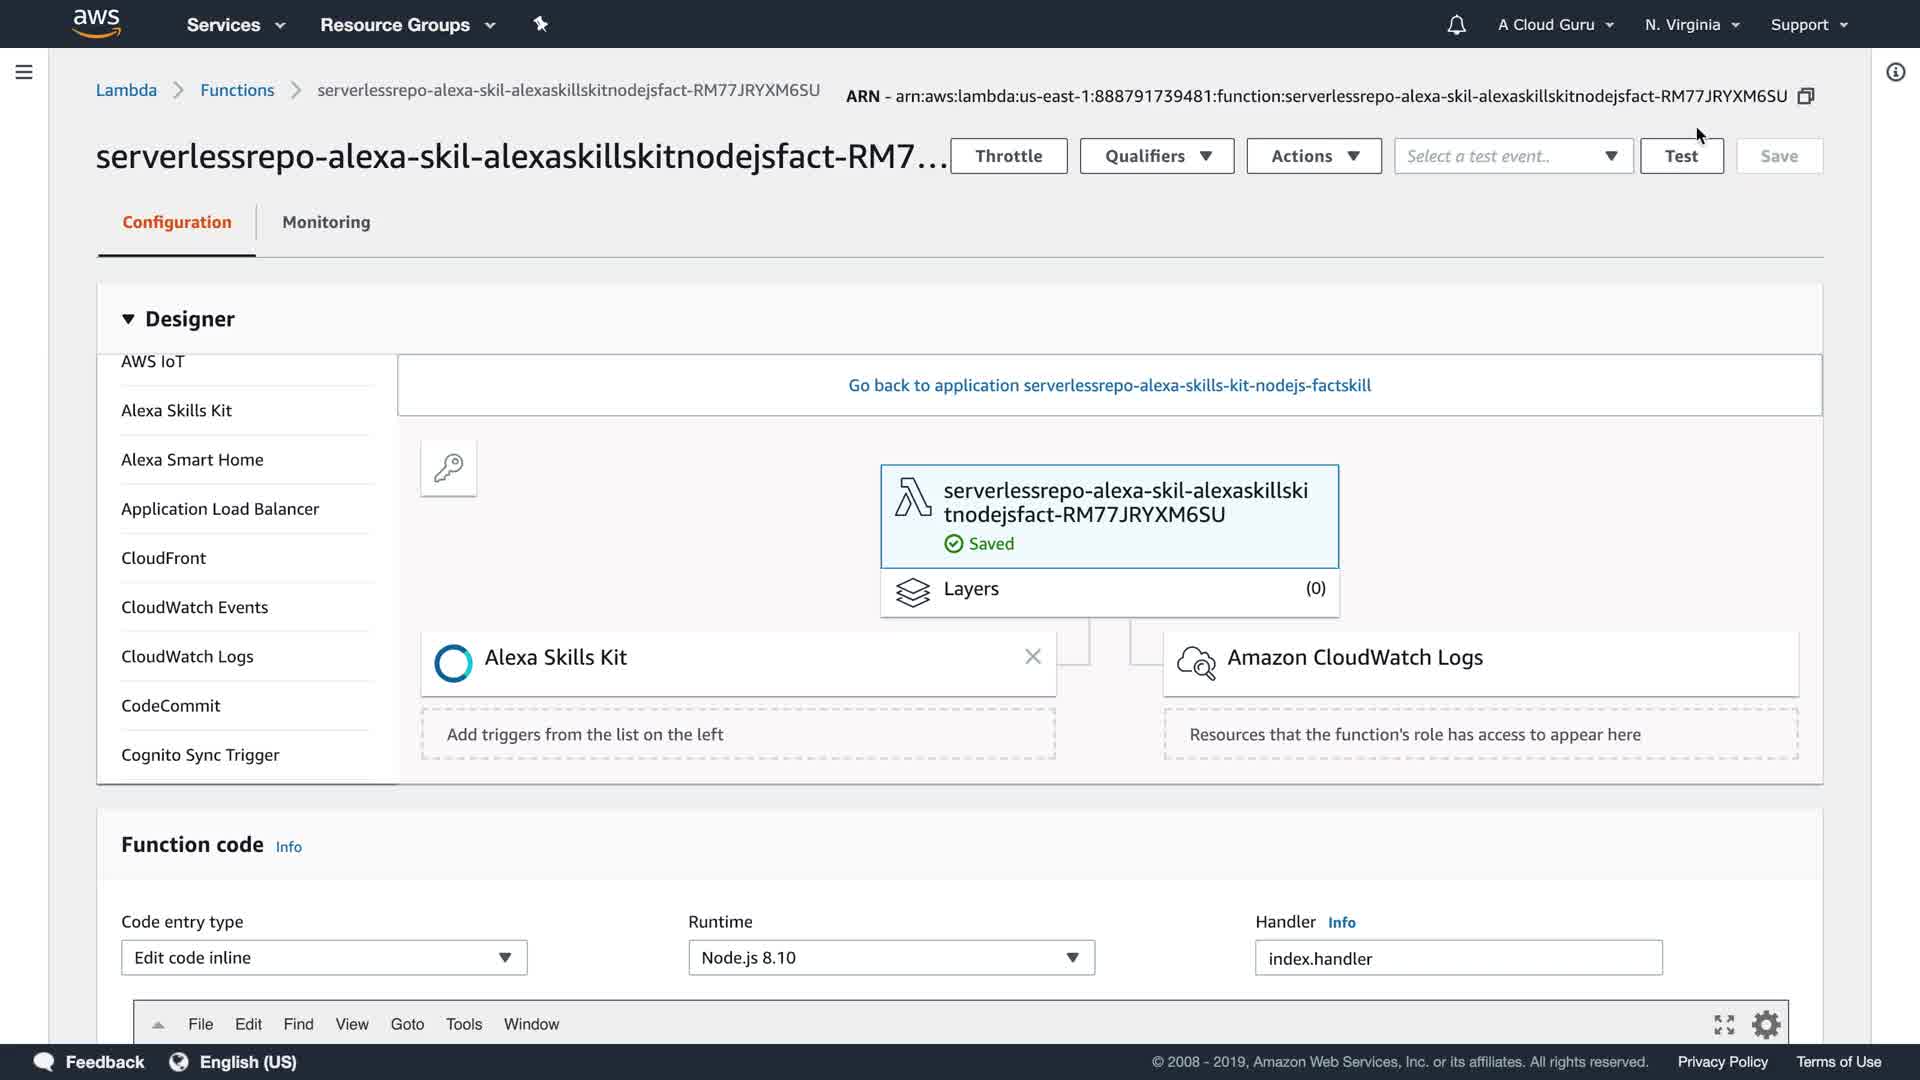This screenshot has height=1080, width=1920.
Task: Expand the Actions dropdown menu
Action: coord(1313,156)
